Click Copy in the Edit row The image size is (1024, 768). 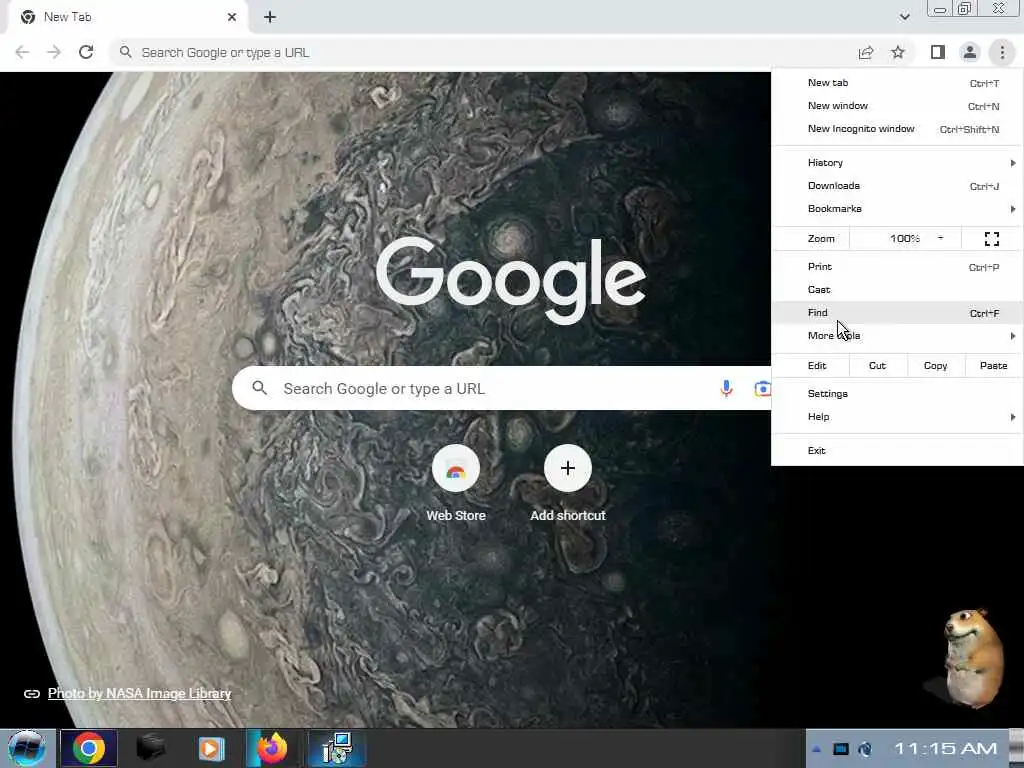[x=935, y=366]
